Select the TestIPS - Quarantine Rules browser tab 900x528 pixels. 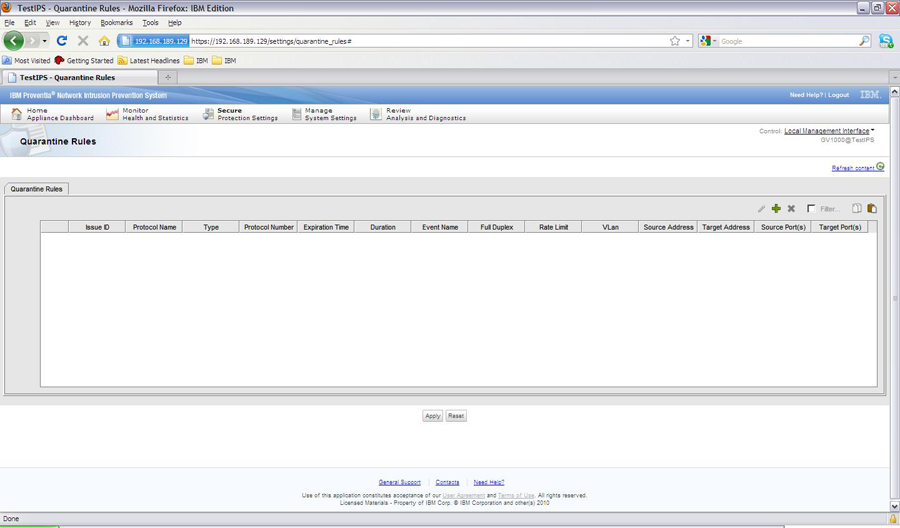[x=79, y=77]
